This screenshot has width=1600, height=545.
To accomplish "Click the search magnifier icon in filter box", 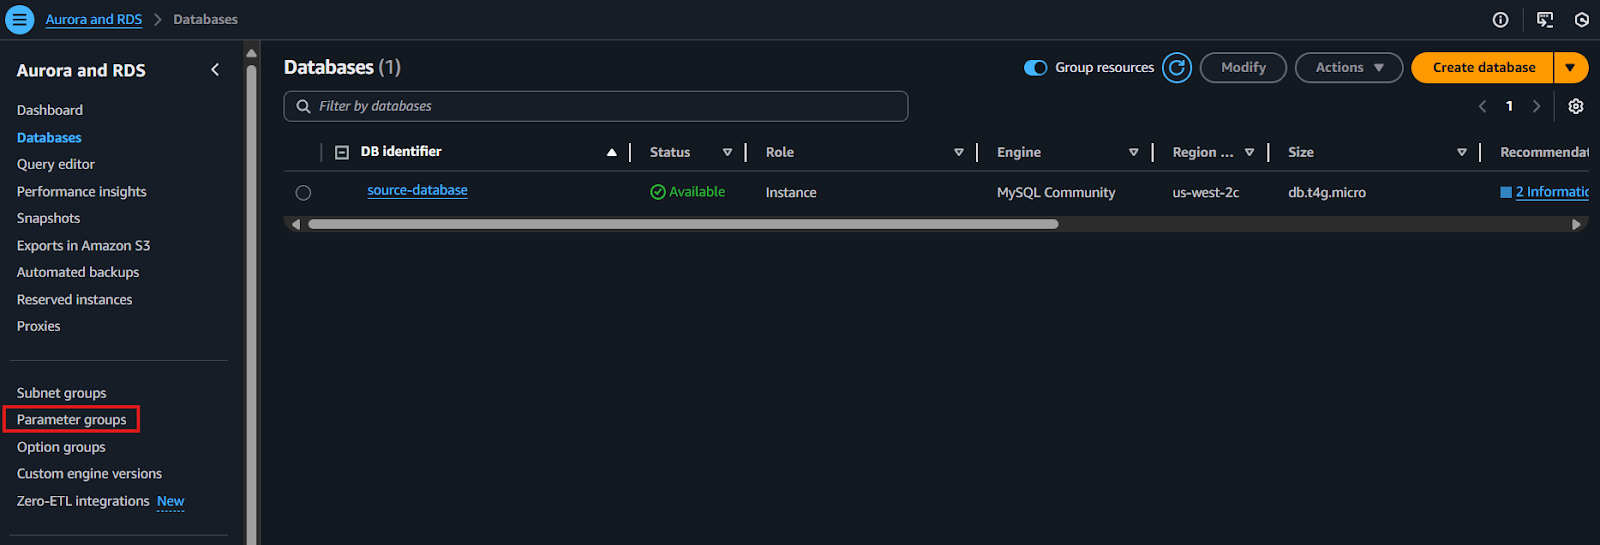I will coord(303,106).
